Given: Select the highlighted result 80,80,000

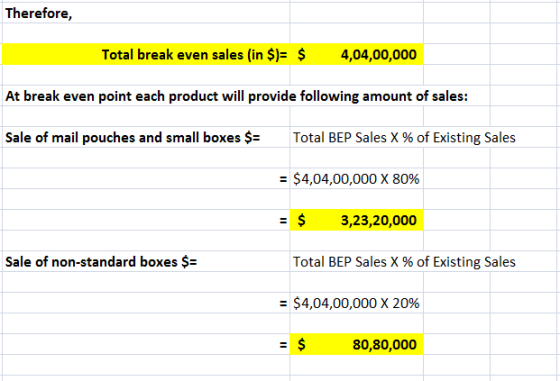Looking at the screenshot, I should click(x=356, y=344).
